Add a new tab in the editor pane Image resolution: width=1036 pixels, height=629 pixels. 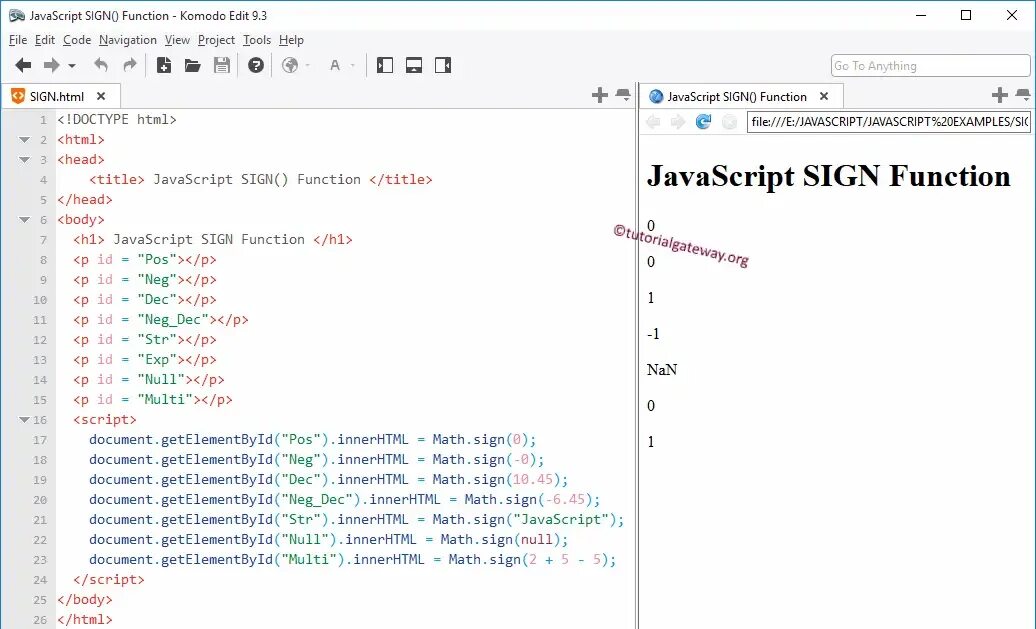tap(599, 96)
